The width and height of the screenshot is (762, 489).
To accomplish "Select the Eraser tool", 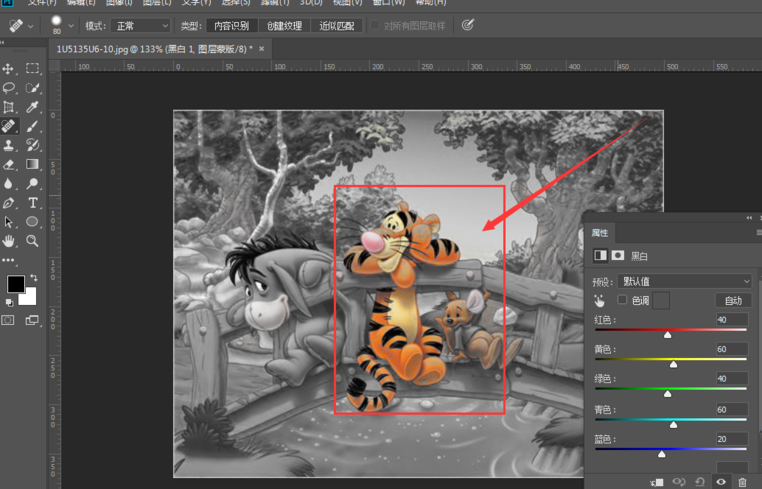I will coord(9,165).
